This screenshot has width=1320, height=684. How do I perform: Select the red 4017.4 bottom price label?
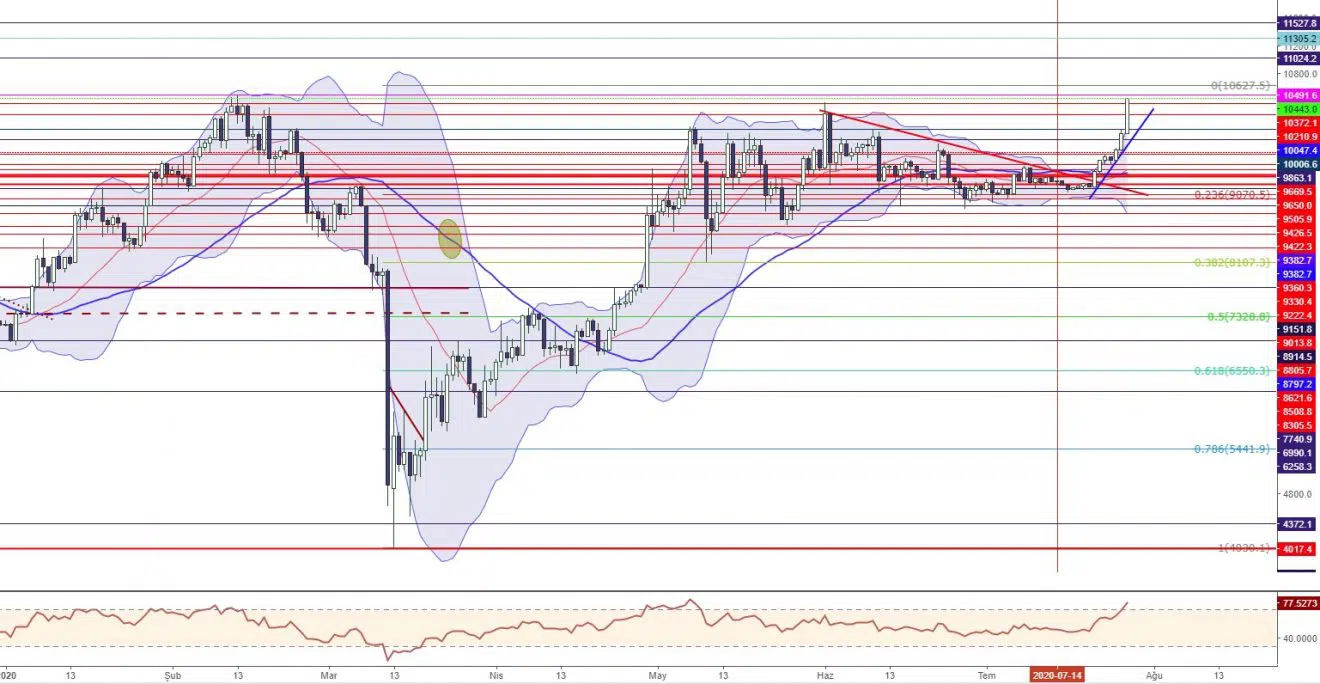click(1298, 549)
